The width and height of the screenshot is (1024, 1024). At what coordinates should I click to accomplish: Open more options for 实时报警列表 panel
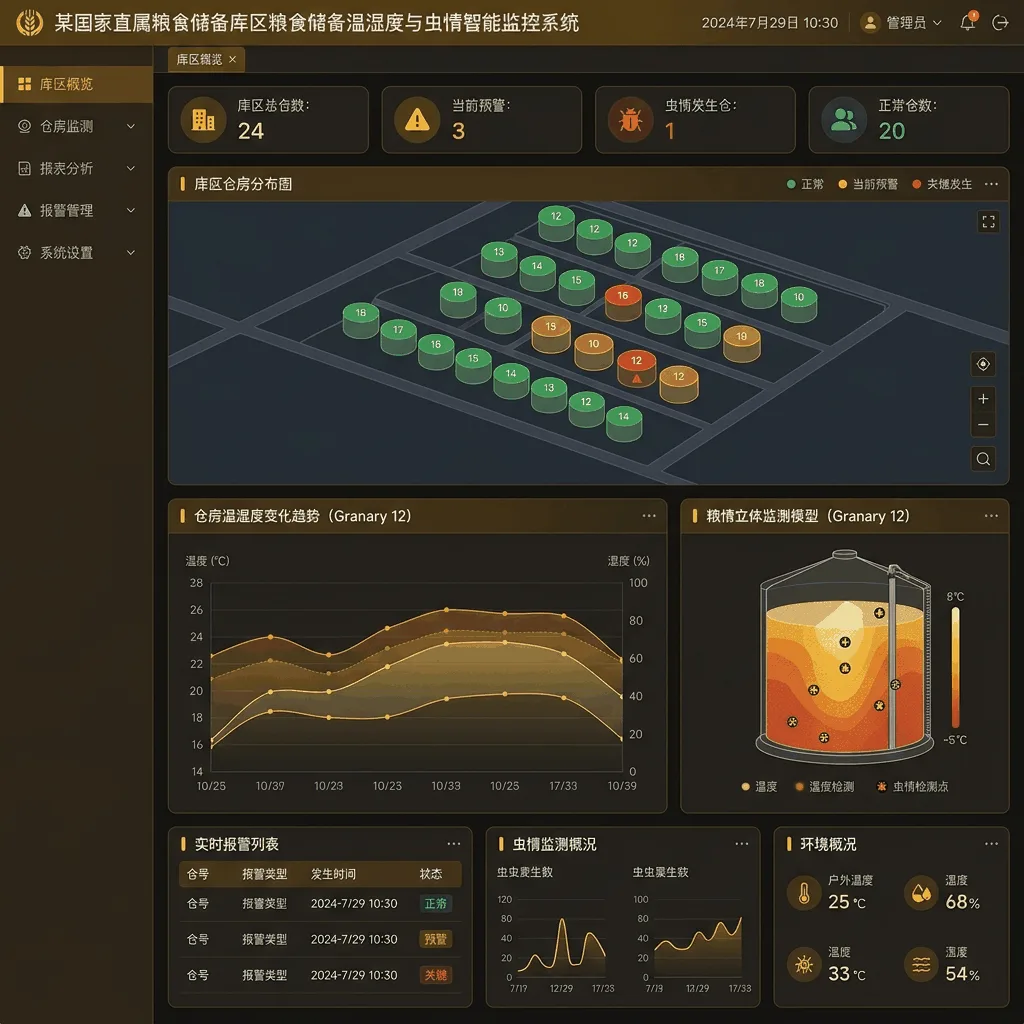[x=454, y=844]
